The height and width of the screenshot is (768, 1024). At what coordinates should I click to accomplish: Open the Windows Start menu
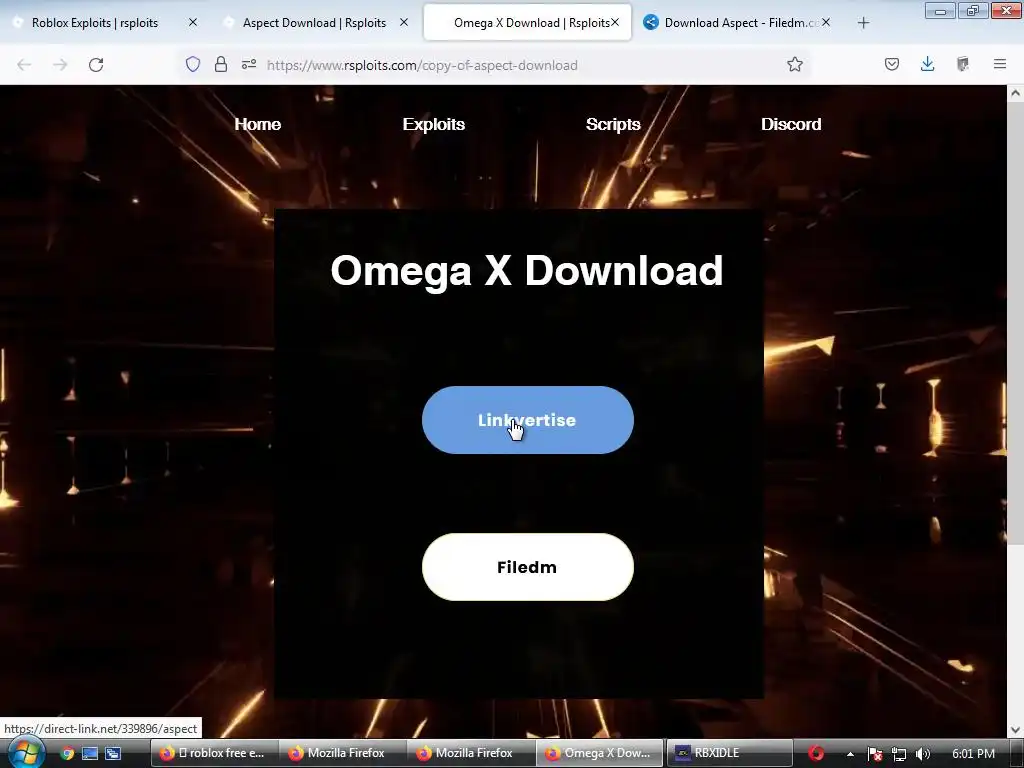coord(25,753)
